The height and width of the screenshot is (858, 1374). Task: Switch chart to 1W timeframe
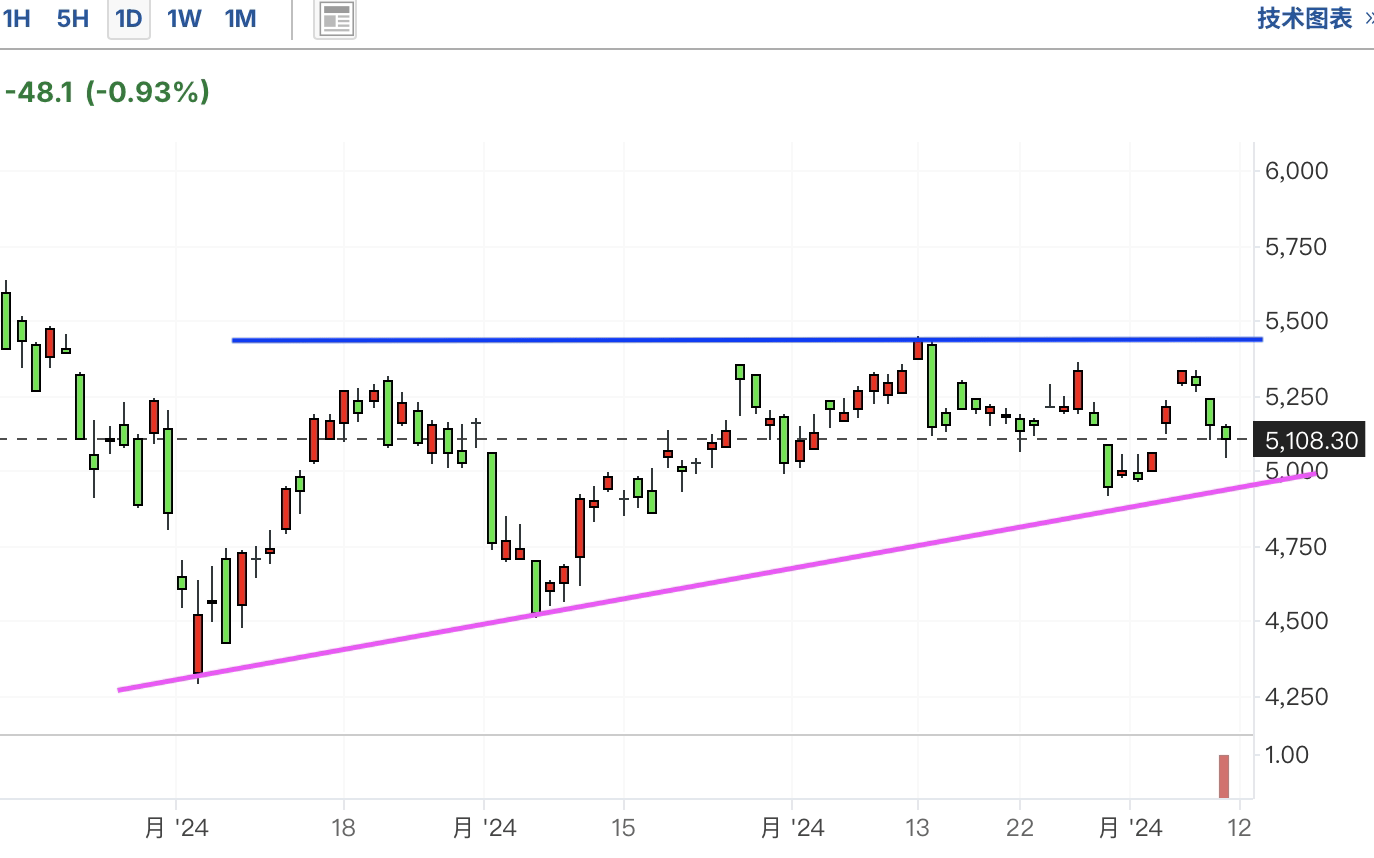184,18
